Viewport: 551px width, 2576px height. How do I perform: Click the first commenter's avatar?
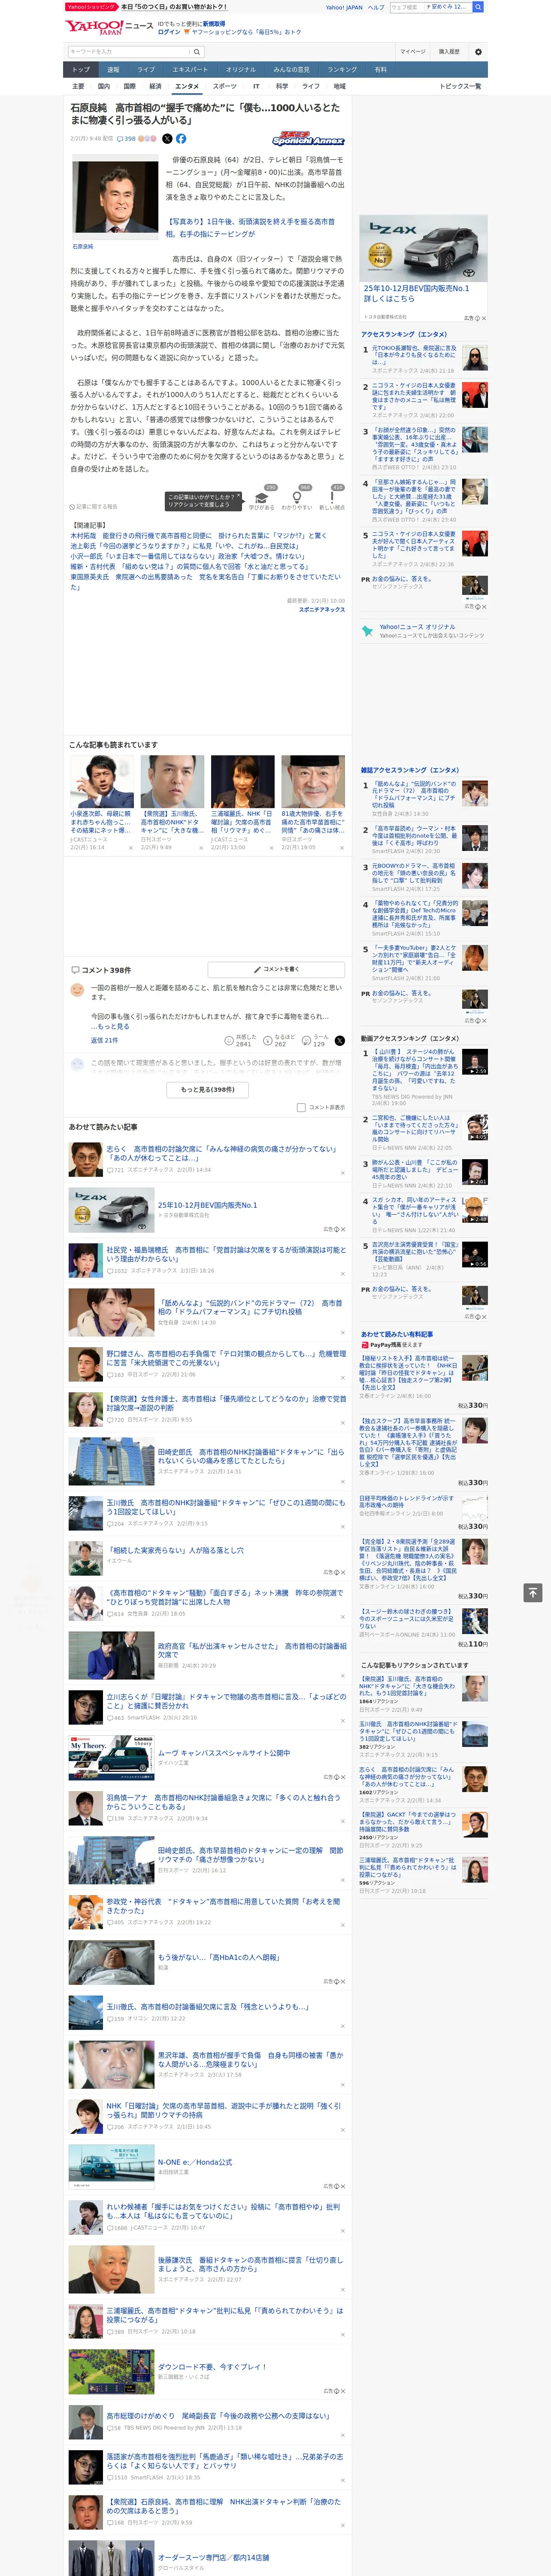click(77, 990)
